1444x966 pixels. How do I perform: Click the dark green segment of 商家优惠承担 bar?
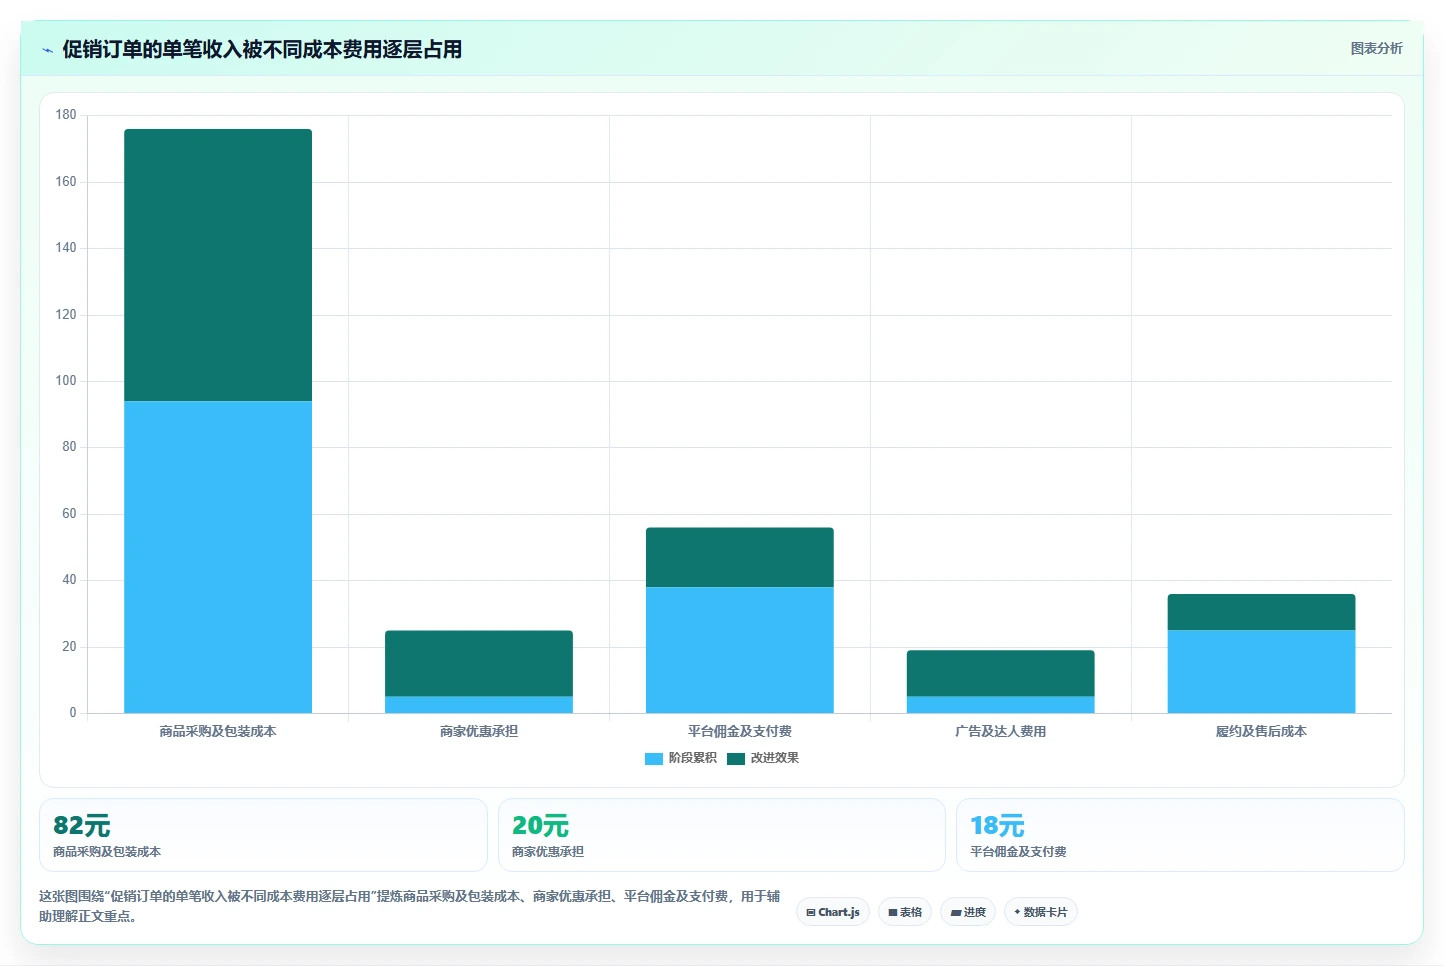pos(479,663)
